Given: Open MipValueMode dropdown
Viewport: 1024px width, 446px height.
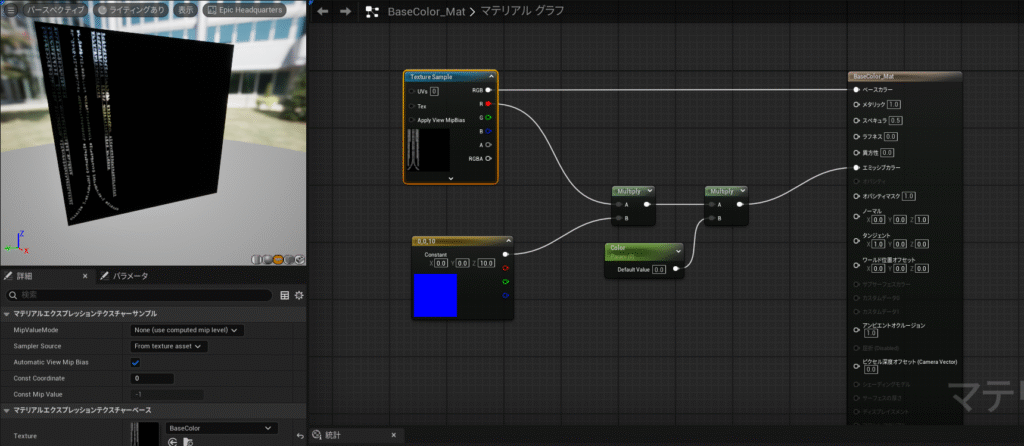Looking at the screenshot, I should click(187, 330).
